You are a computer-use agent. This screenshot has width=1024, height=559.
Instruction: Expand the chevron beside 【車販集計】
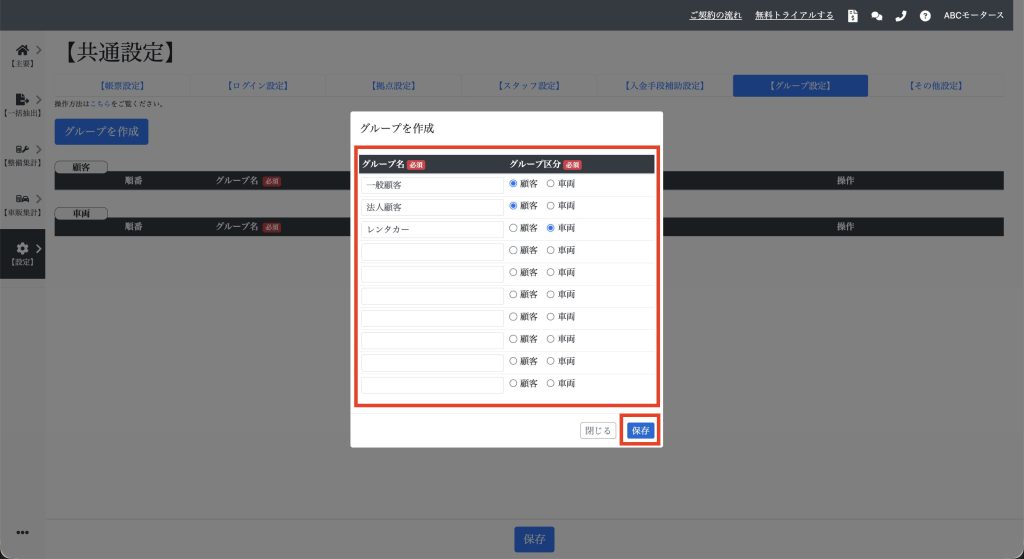click(39, 199)
